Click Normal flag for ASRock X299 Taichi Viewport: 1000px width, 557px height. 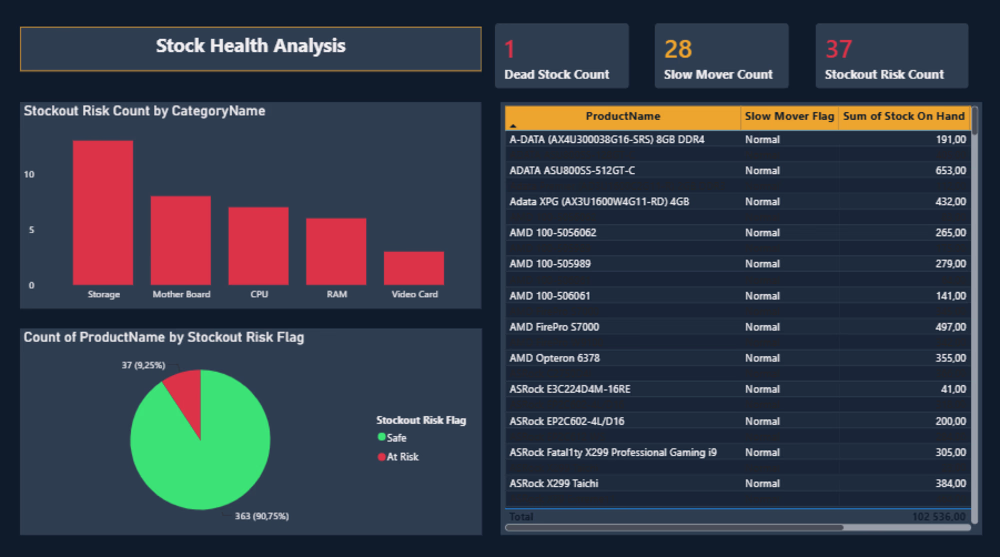pos(762,484)
